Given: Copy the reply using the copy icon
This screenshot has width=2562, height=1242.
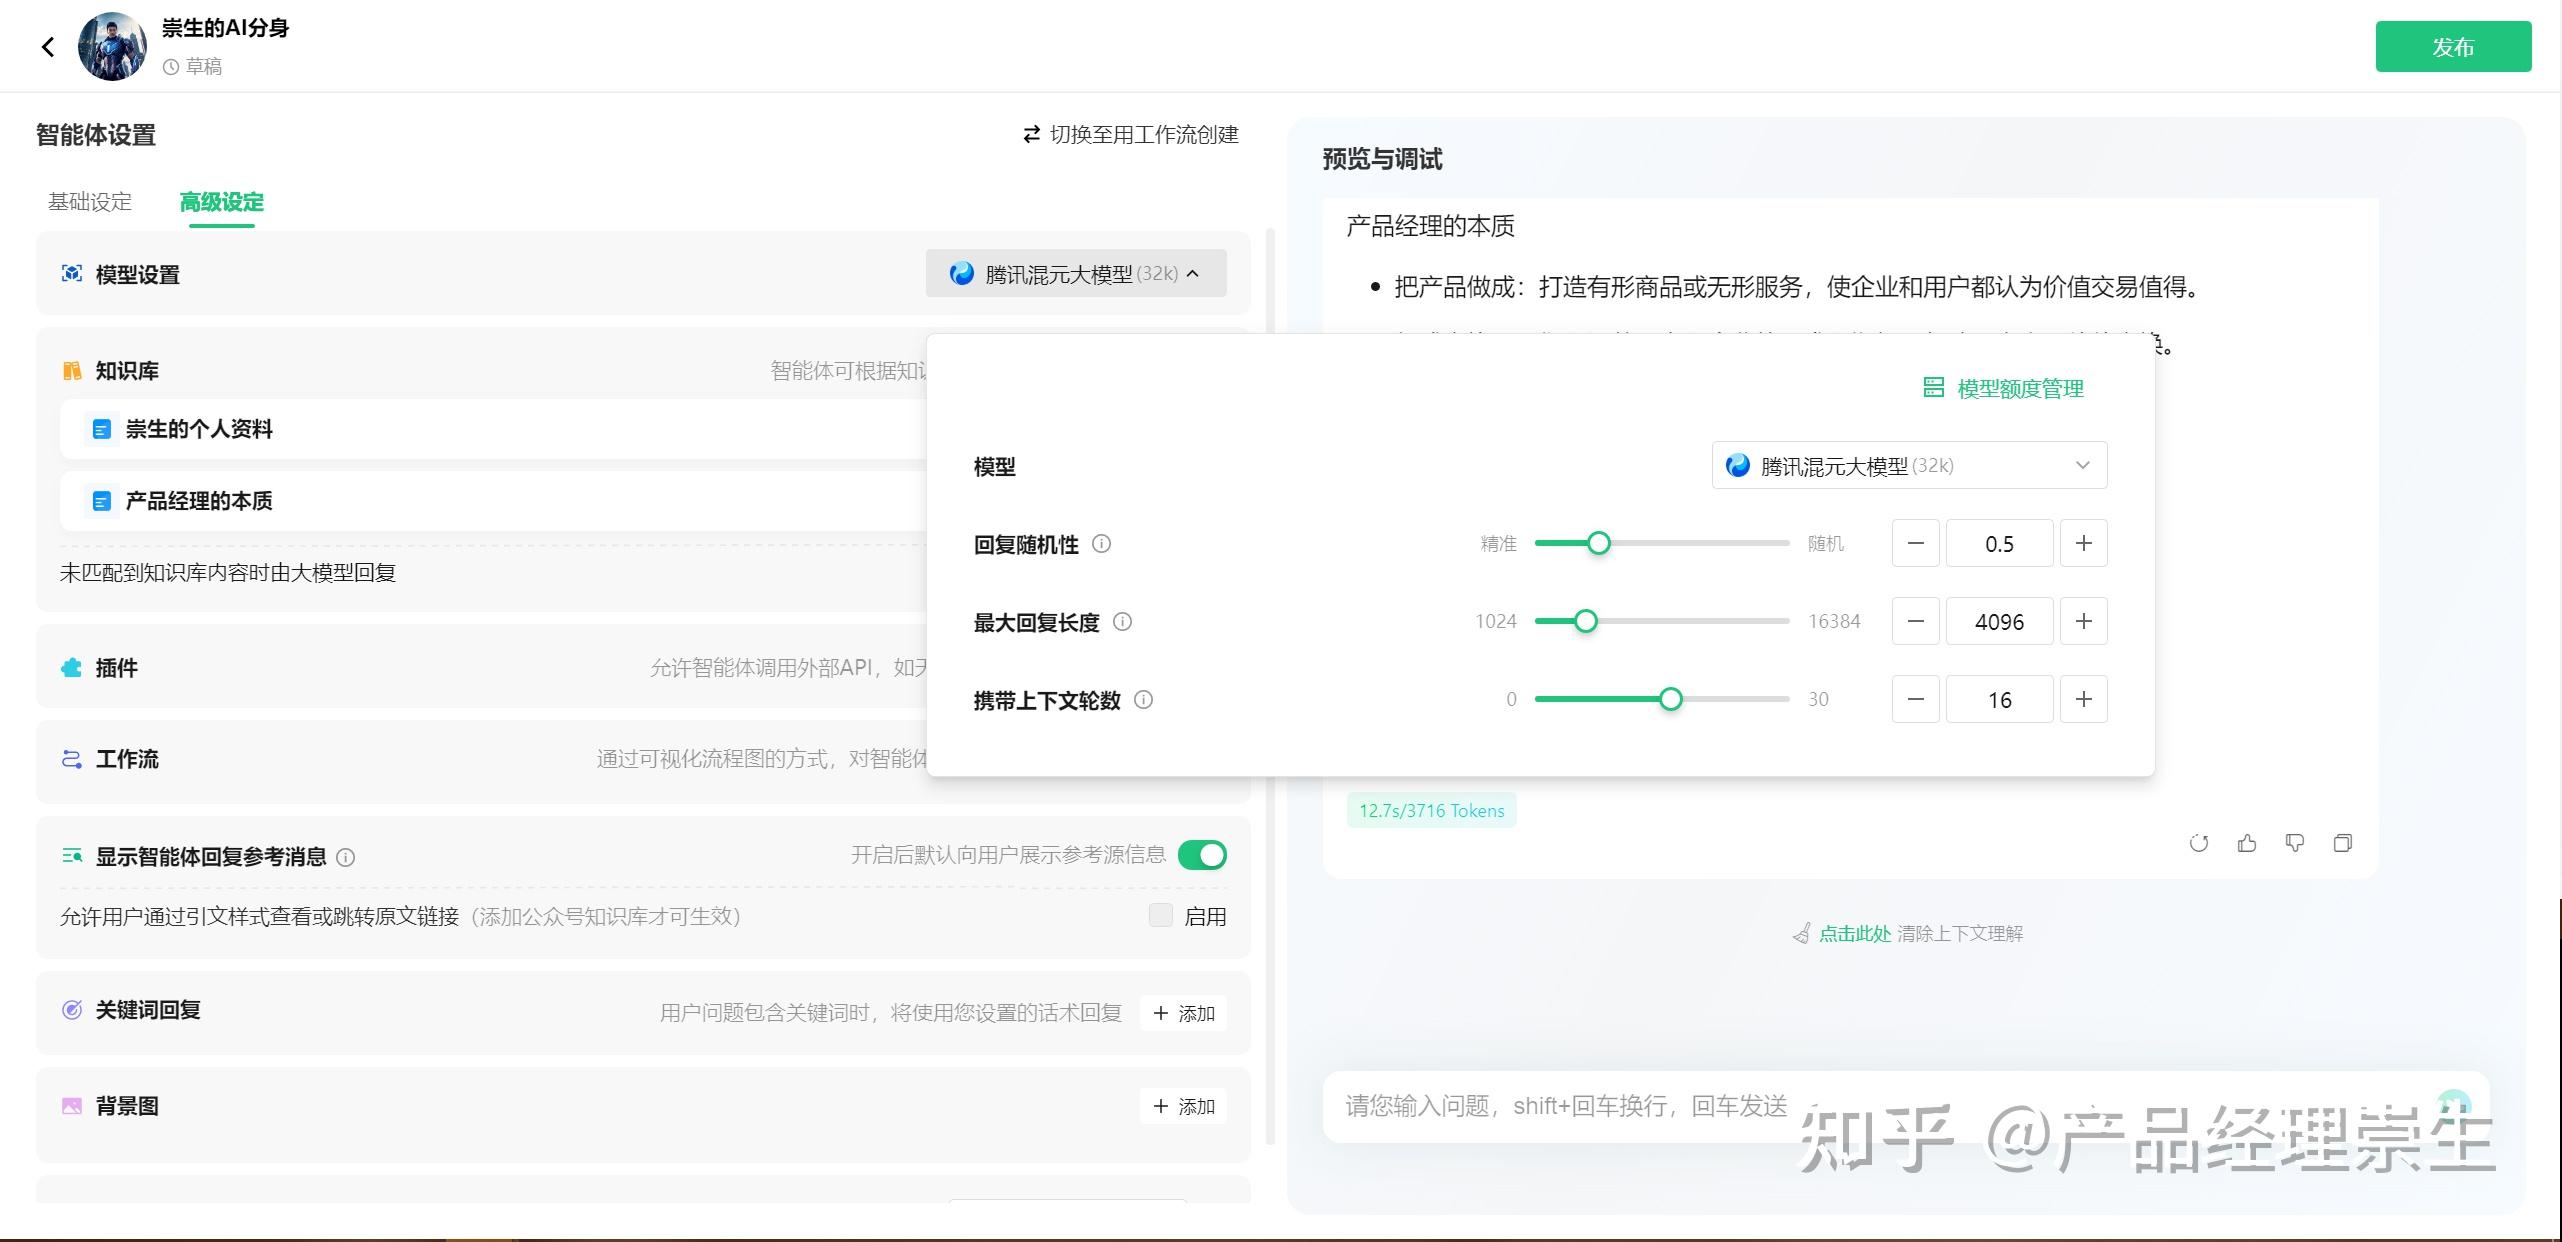Looking at the screenshot, I should pos(2342,843).
